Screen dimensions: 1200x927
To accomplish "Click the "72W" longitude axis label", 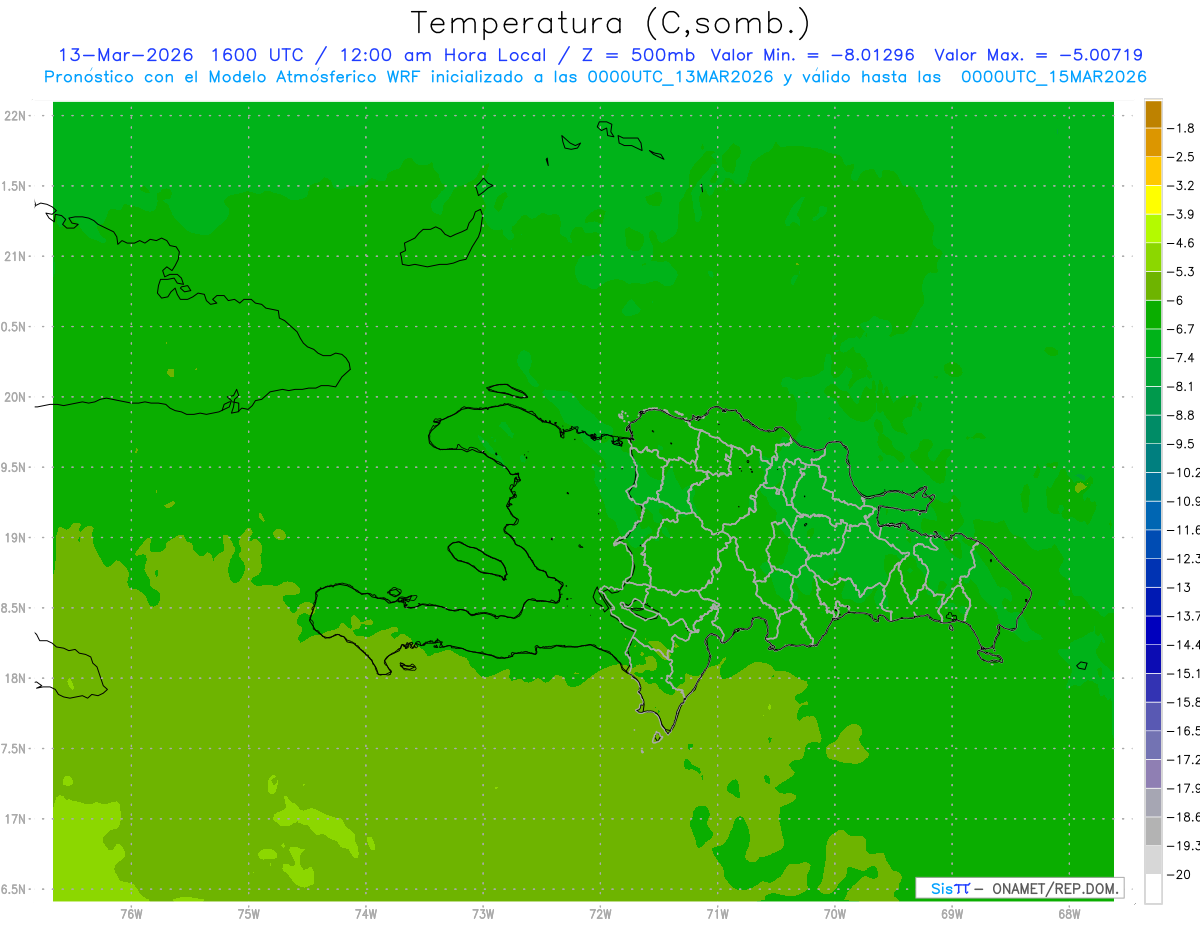I will pyautogui.click(x=601, y=912).
